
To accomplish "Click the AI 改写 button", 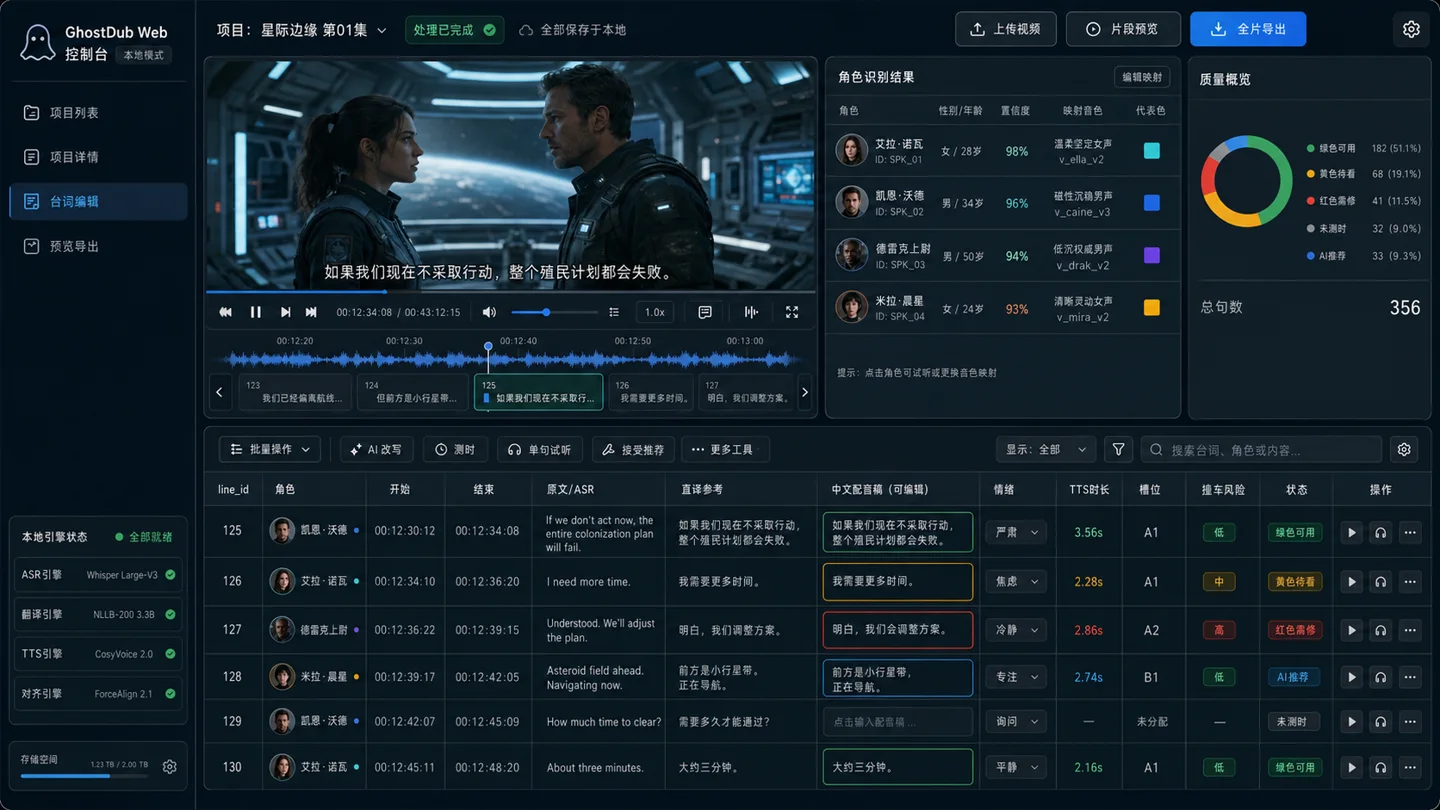I will point(376,450).
